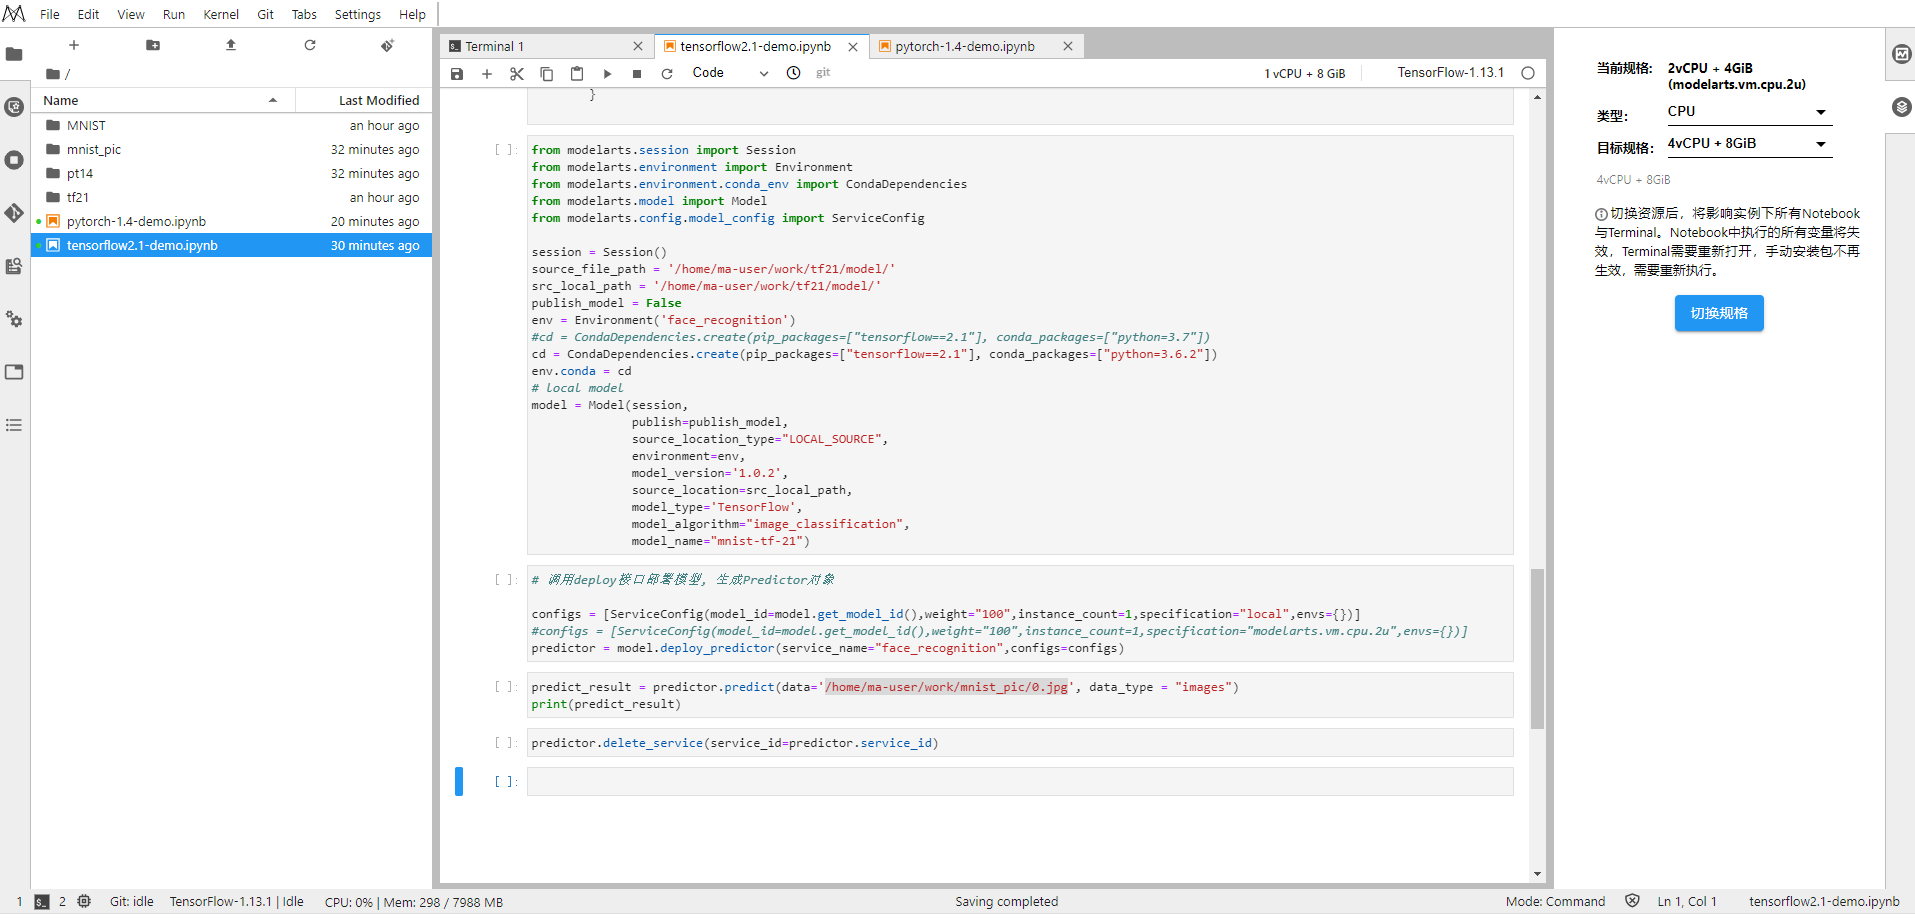The height and width of the screenshot is (920, 1915).
Task: Save the notebook with the save icon
Action: click(457, 73)
